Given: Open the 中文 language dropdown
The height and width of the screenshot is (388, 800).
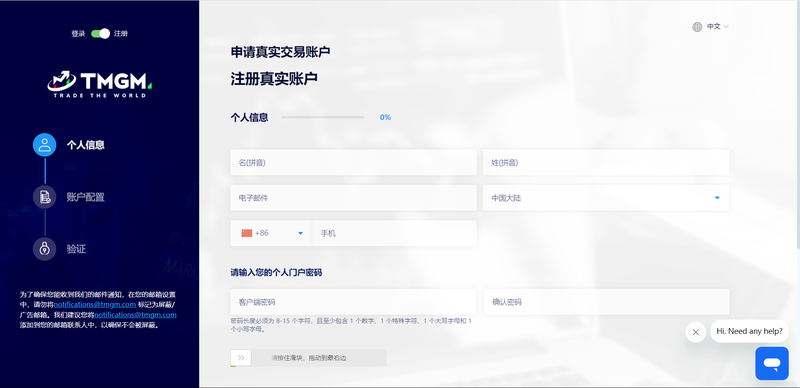Looking at the screenshot, I should (x=717, y=27).
